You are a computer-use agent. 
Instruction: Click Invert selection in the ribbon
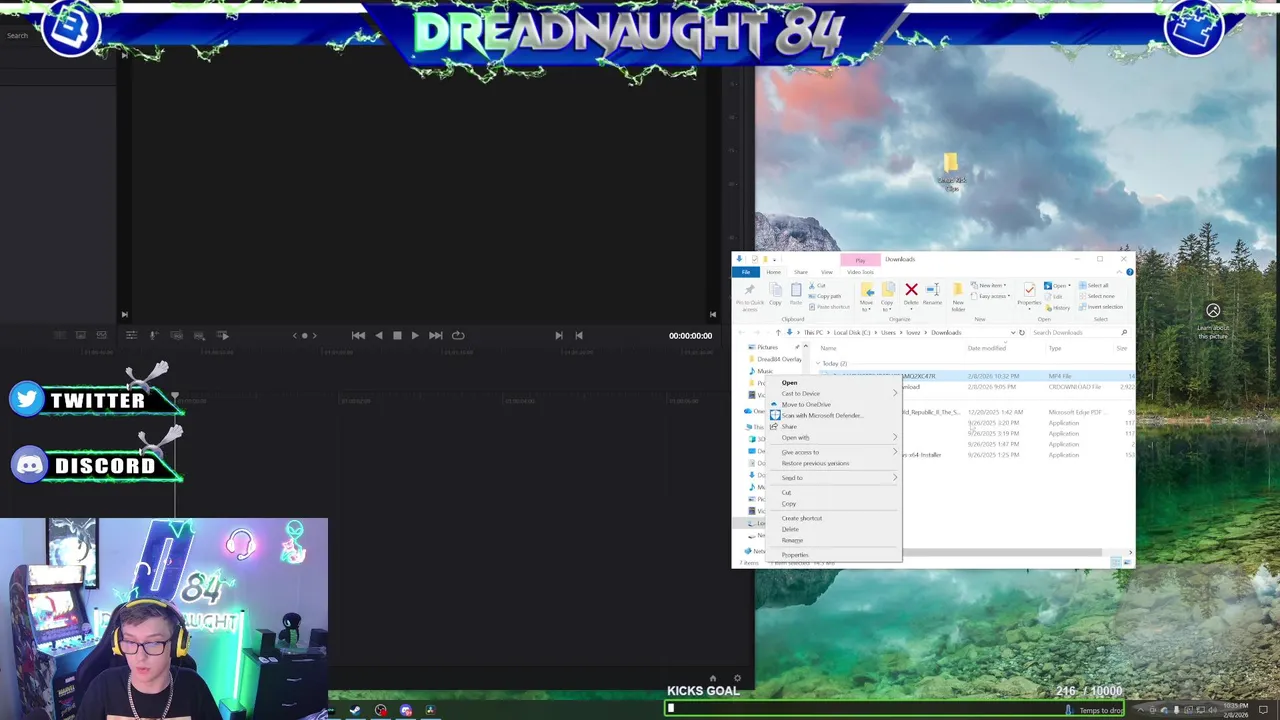click(1101, 307)
